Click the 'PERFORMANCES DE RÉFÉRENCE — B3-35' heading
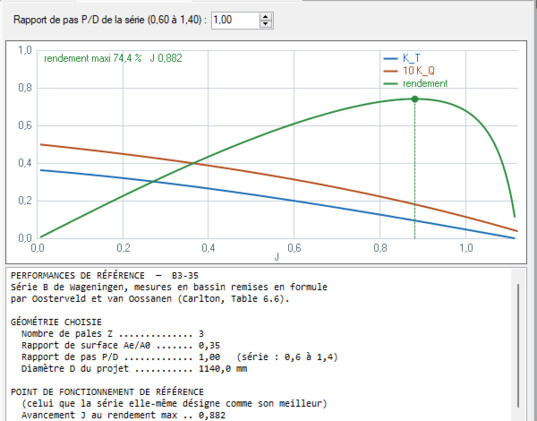Screen dimensions: 537x421 pos(104,275)
